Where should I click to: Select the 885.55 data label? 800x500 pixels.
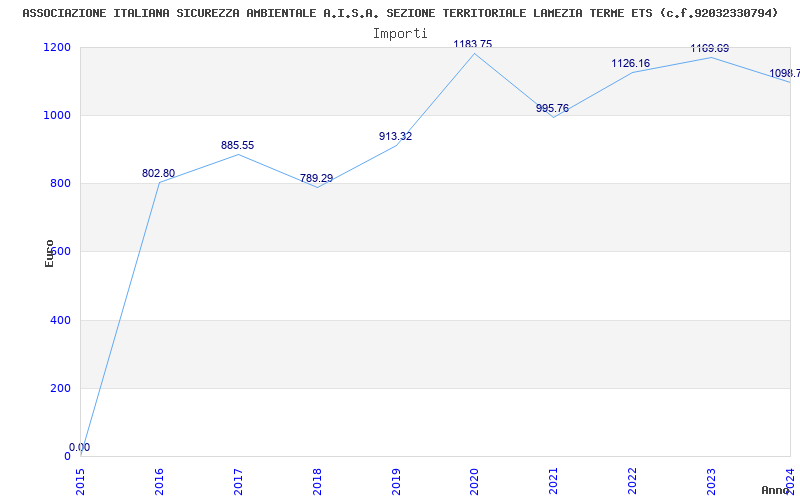237,145
